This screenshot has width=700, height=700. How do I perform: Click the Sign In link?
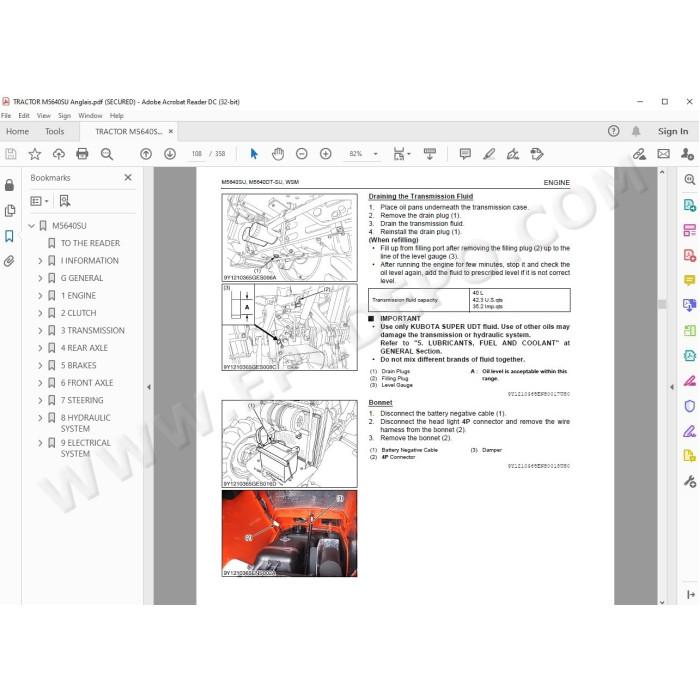[x=673, y=131]
